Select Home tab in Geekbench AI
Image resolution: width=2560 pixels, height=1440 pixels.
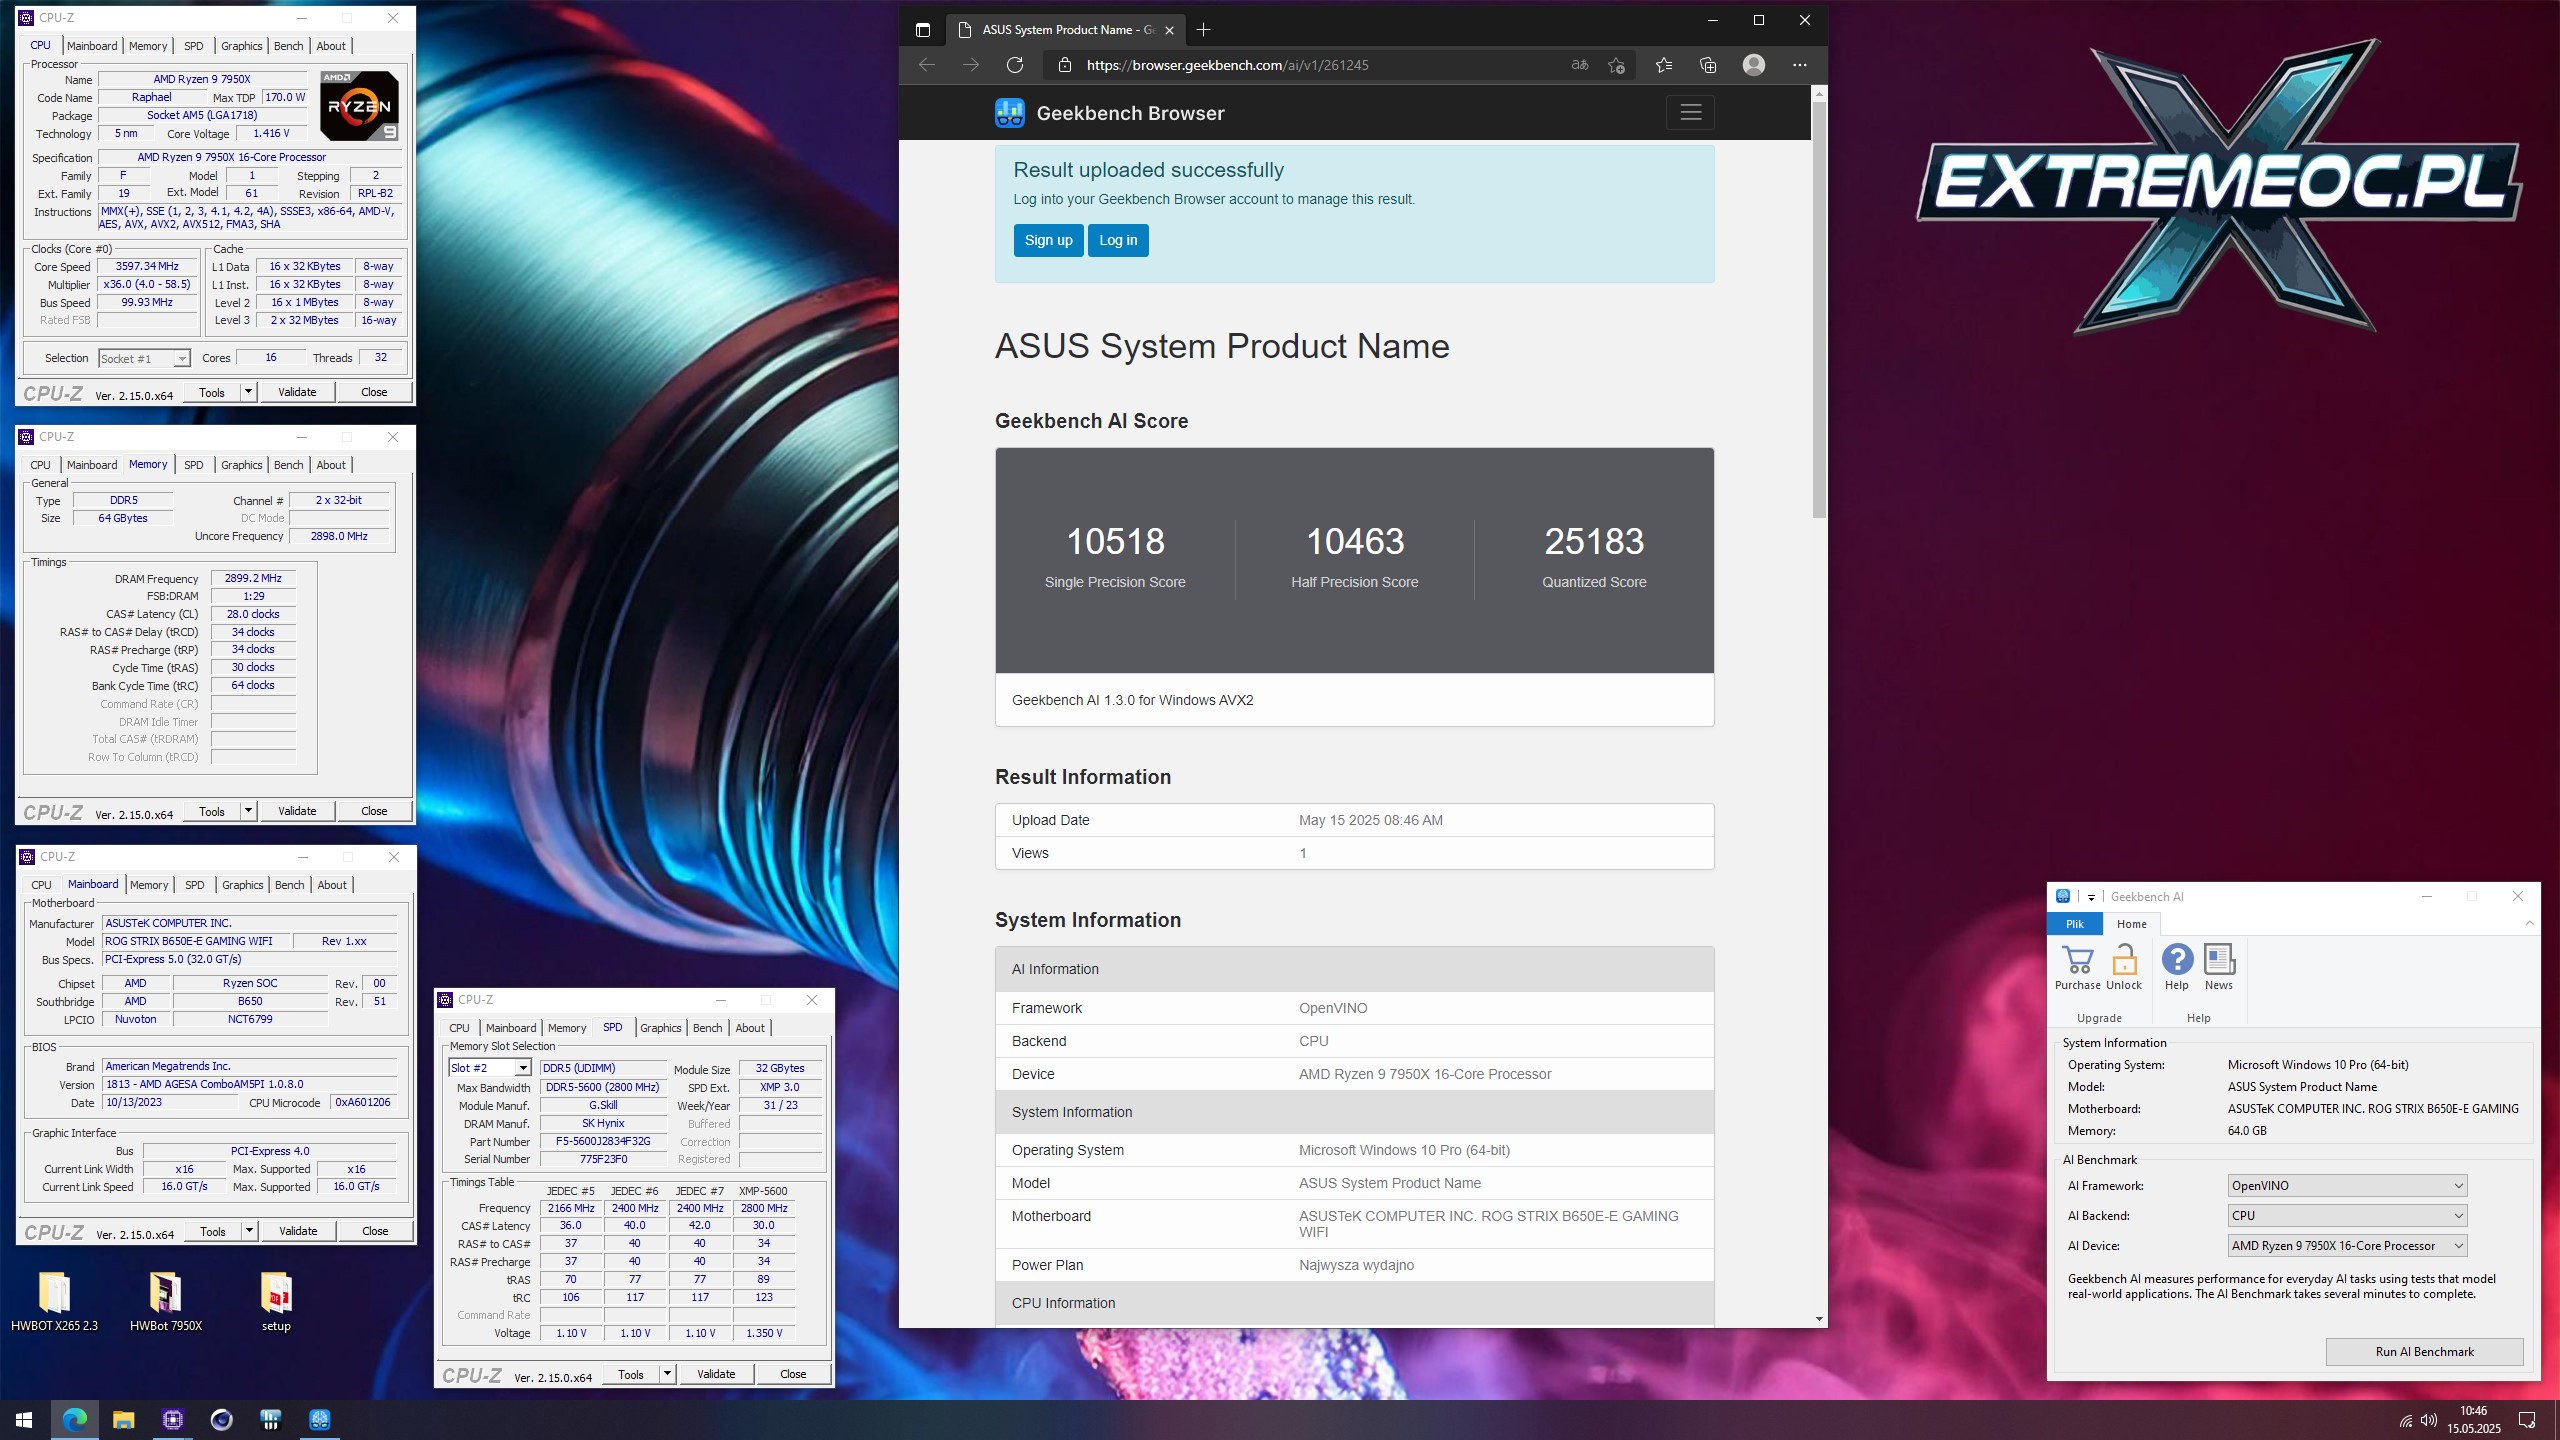(x=2132, y=924)
